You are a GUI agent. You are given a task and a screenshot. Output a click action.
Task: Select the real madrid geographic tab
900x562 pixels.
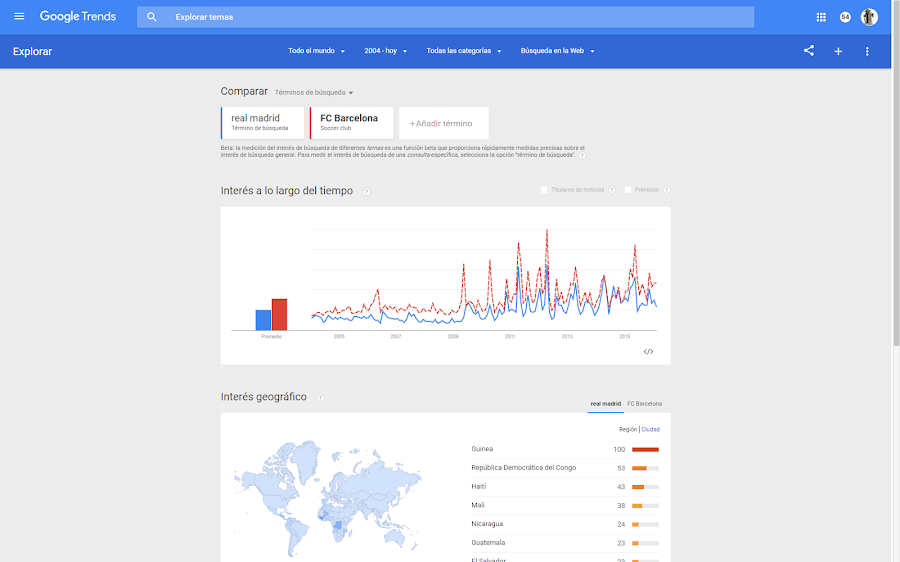click(x=605, y=404)
